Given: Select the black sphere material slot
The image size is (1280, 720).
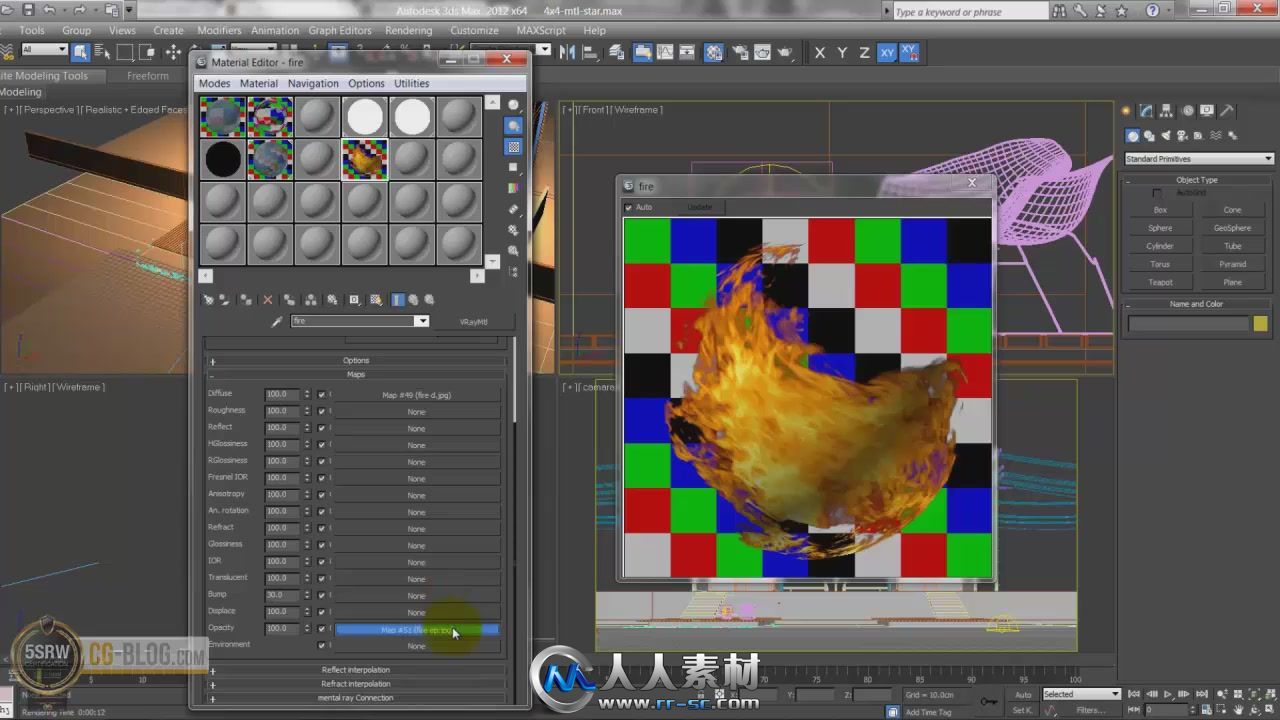Looking at the screenshot, I should click(x=223, y=159).
